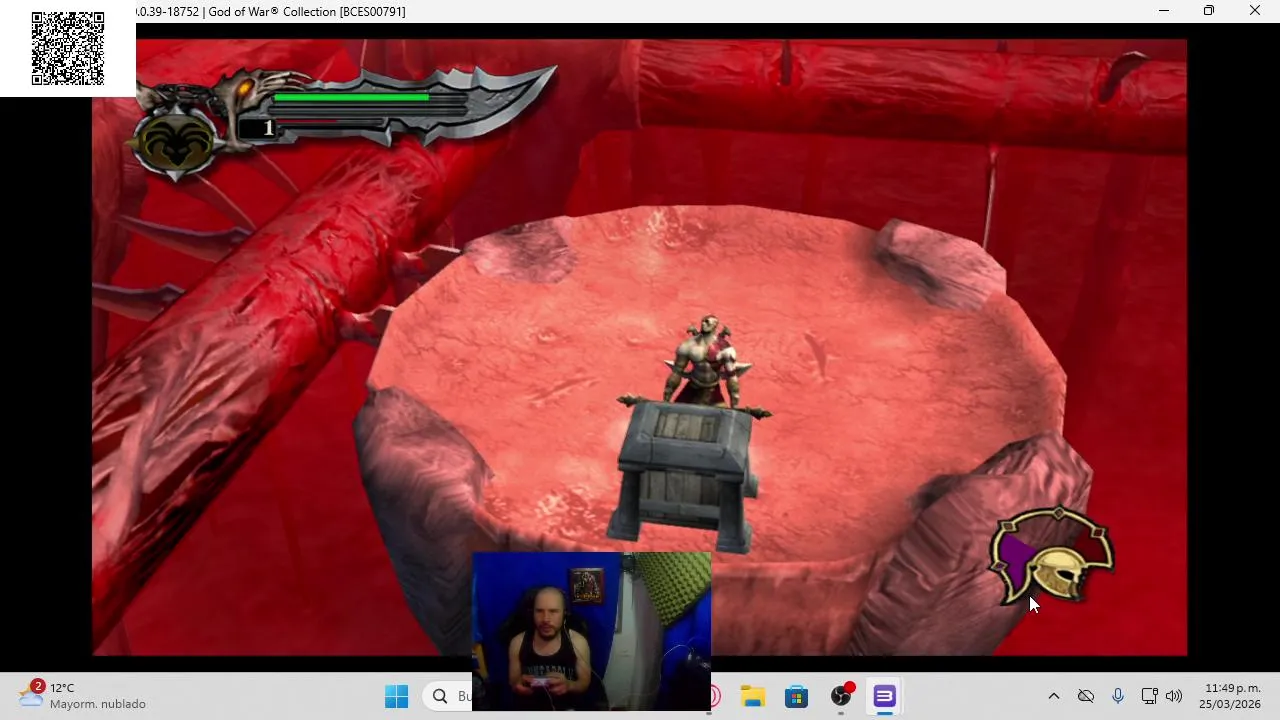Open File Explorer from the taskbar
Screen dimensions: 1280x720
pos(753,696)
